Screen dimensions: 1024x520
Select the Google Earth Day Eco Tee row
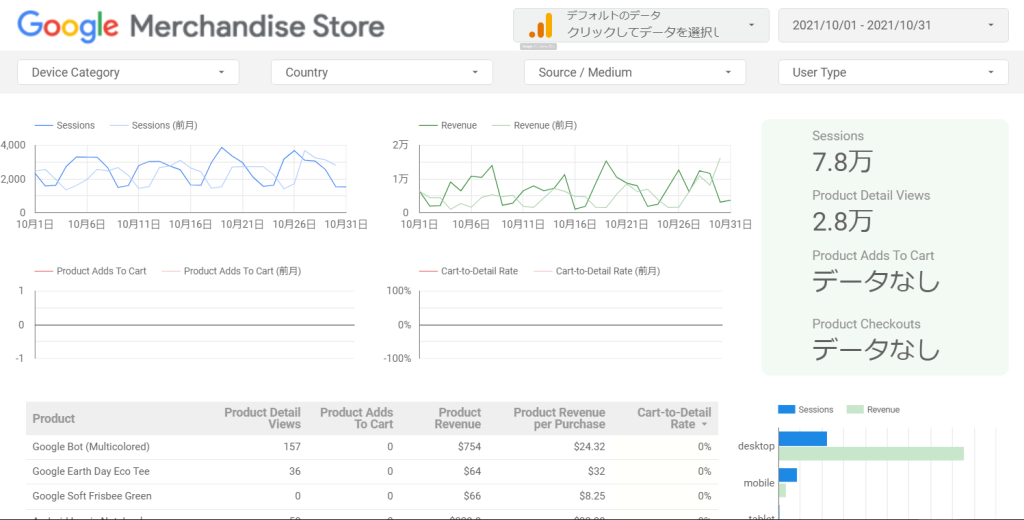pyautogui.click(x=372, y=472)
